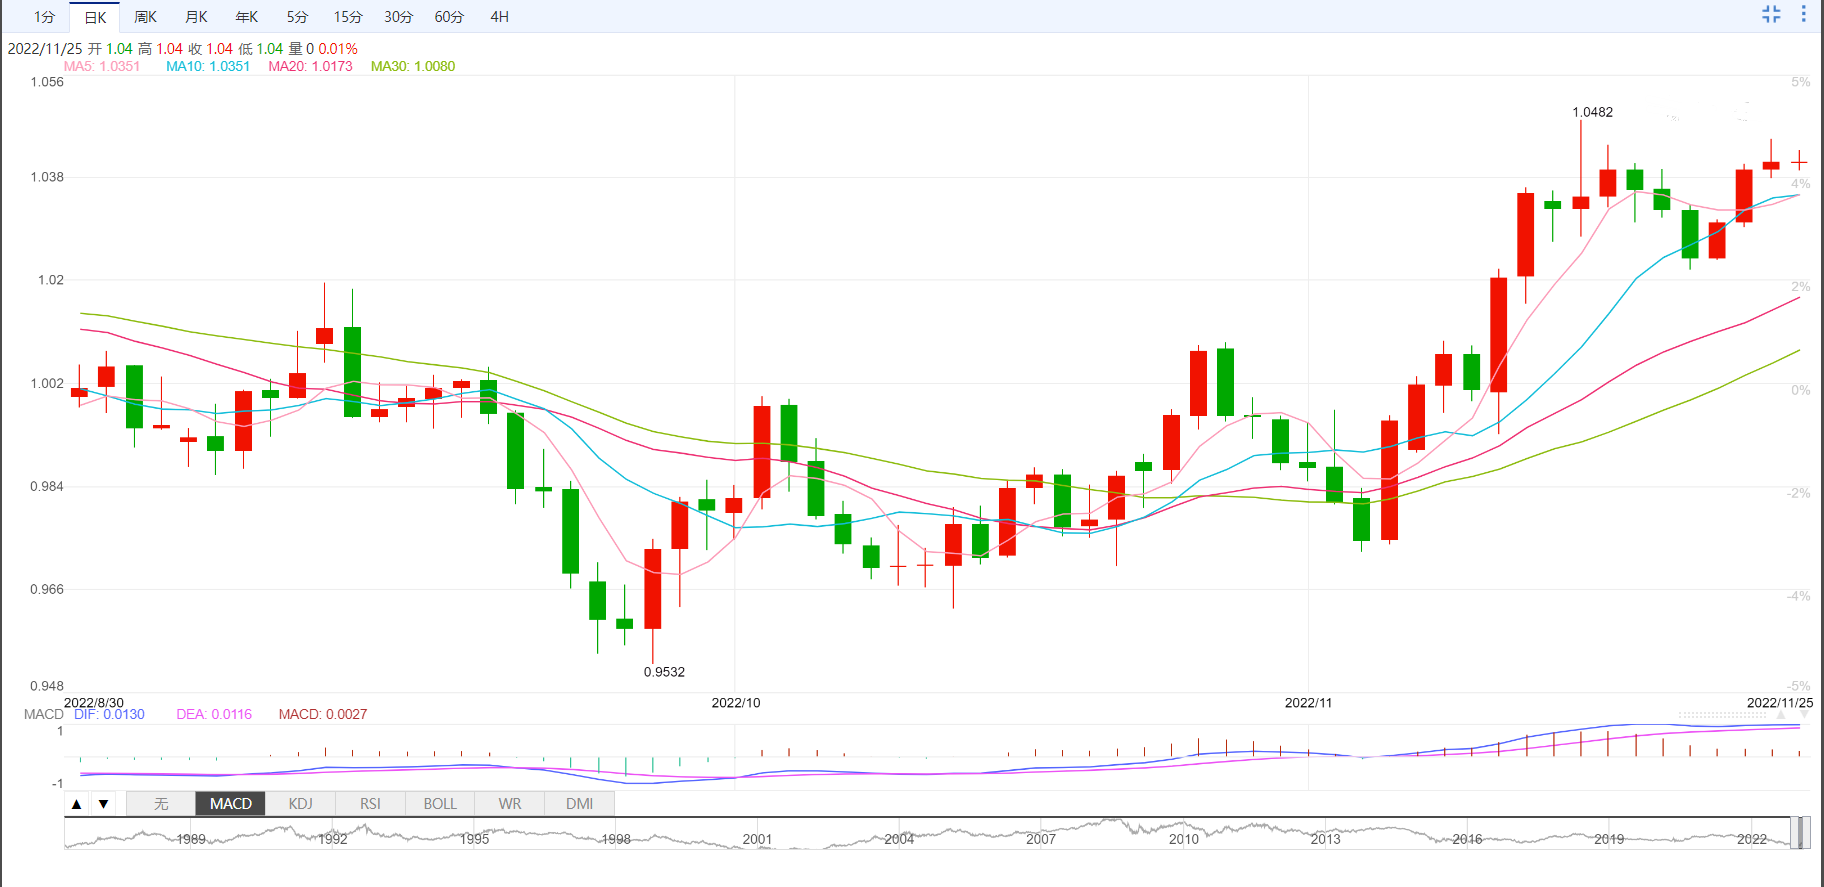Click the "MA5: 1.0351" legend text
The image size is (1824, 887).
pyautogui.click(x=102, y=67)
